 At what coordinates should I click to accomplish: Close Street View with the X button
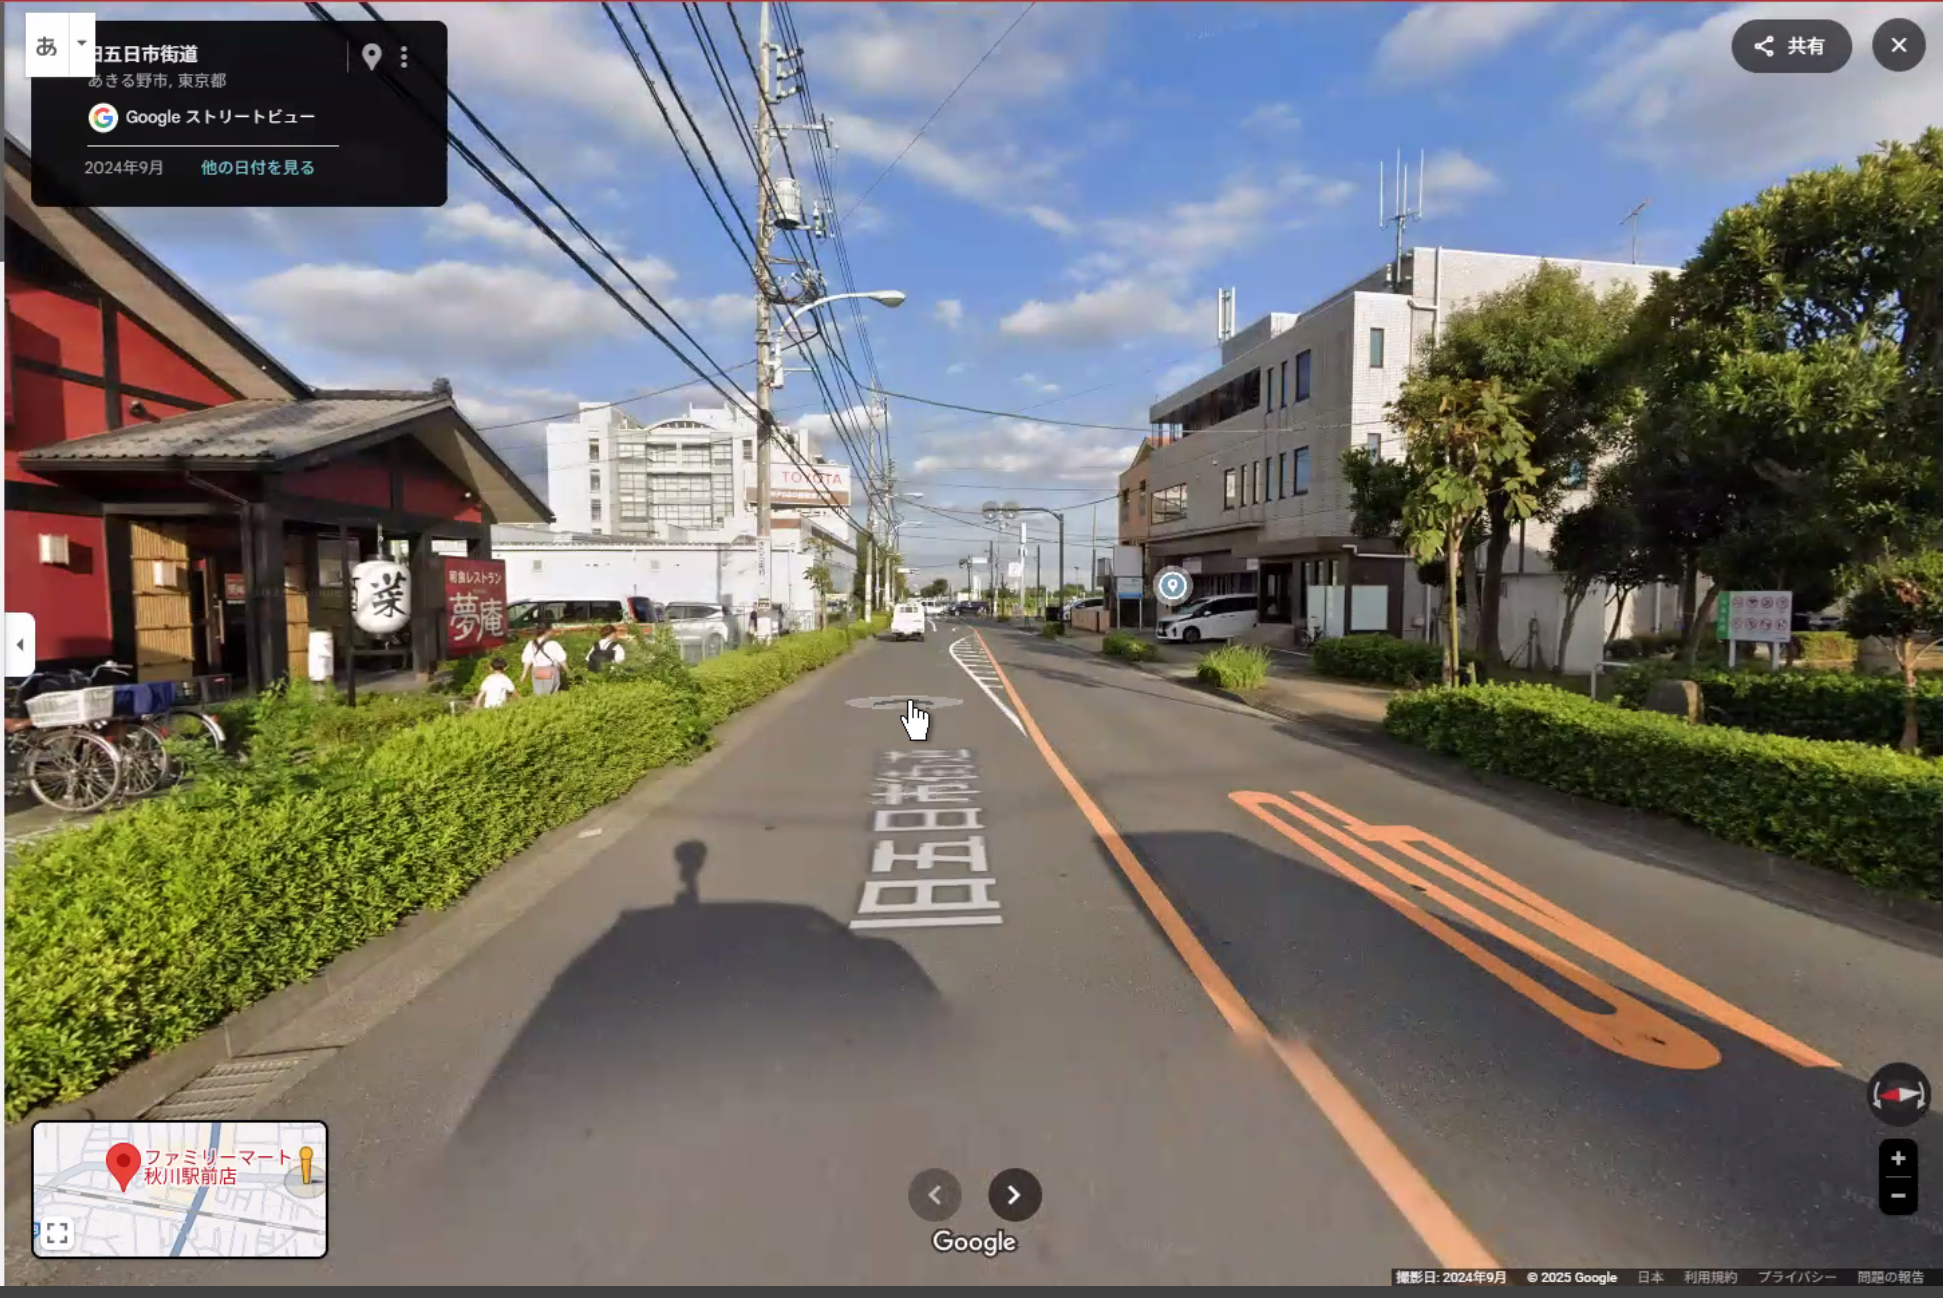[1897, 46]
